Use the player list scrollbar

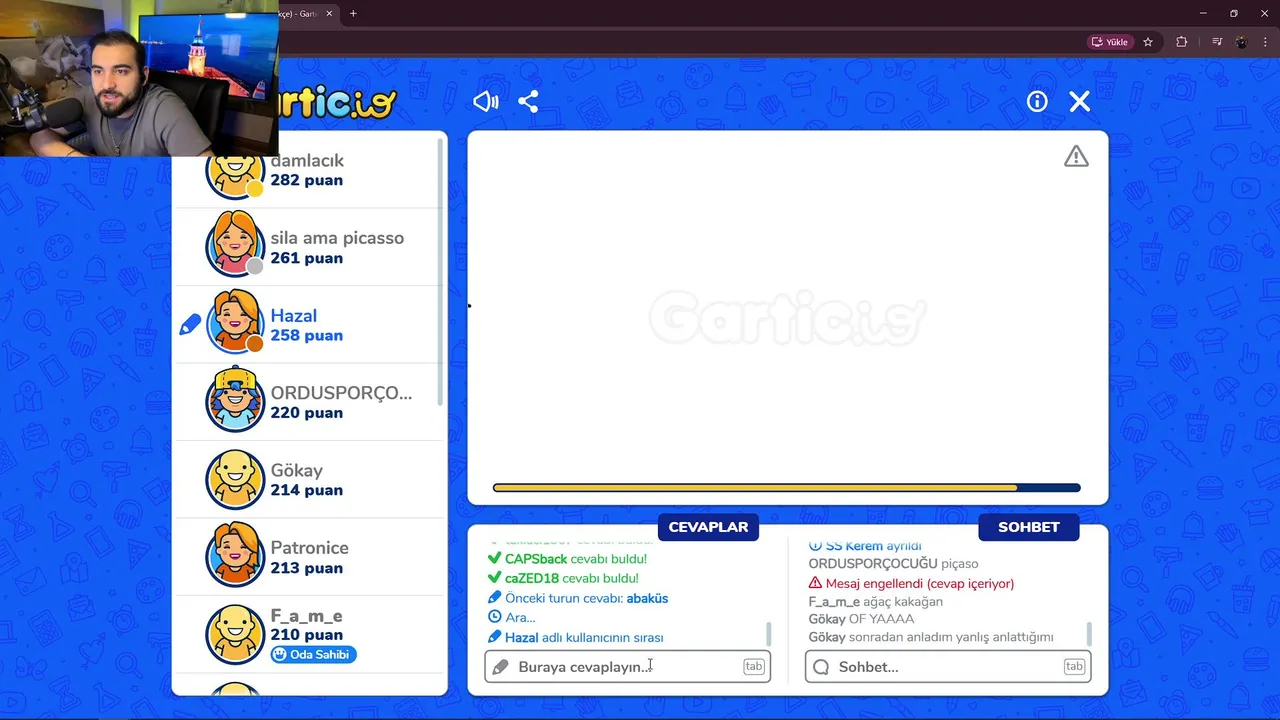pyautogui.click(x=441, y=270)
